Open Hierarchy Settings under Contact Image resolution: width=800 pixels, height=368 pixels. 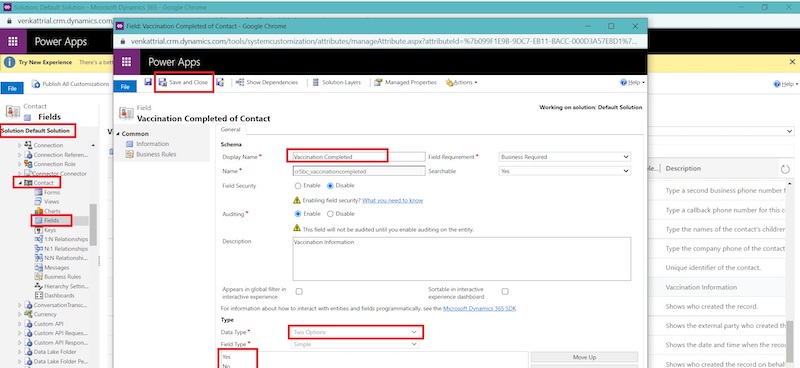61,286
